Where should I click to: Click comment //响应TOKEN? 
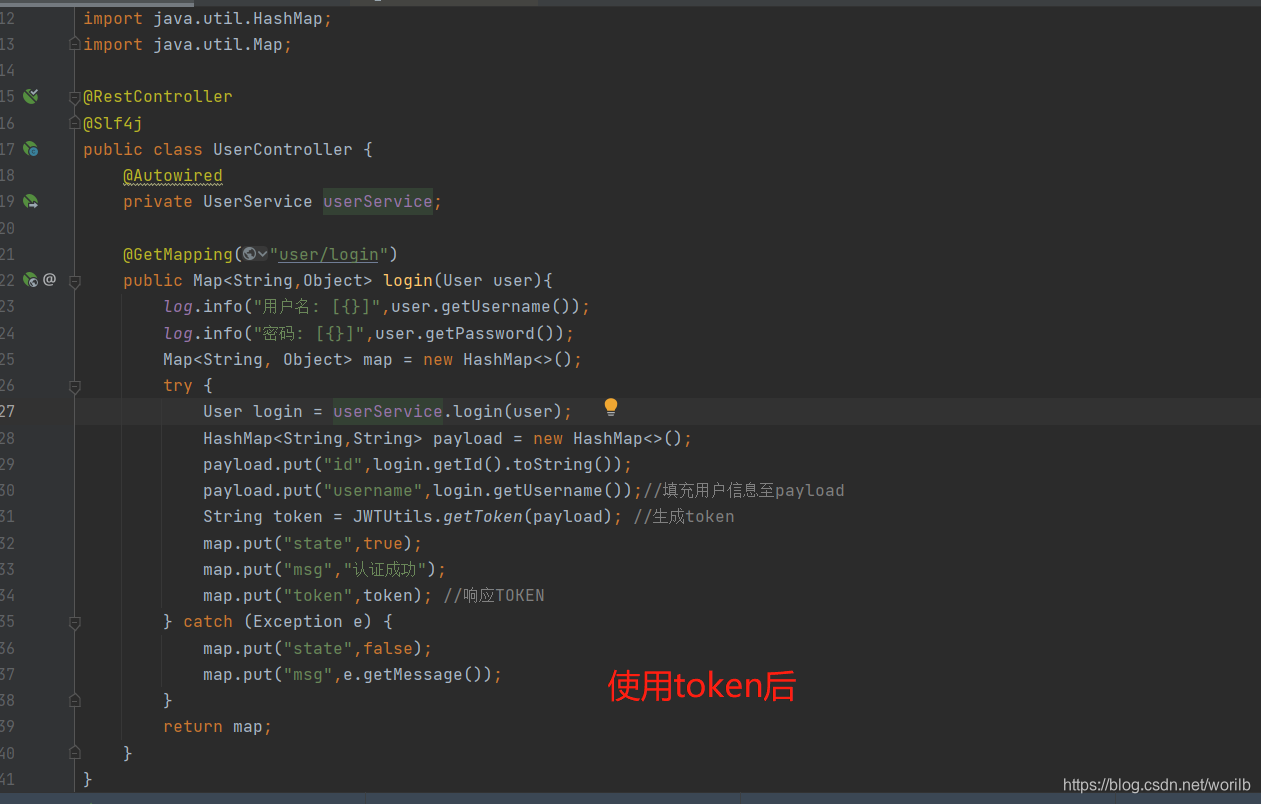pos(494,595)
